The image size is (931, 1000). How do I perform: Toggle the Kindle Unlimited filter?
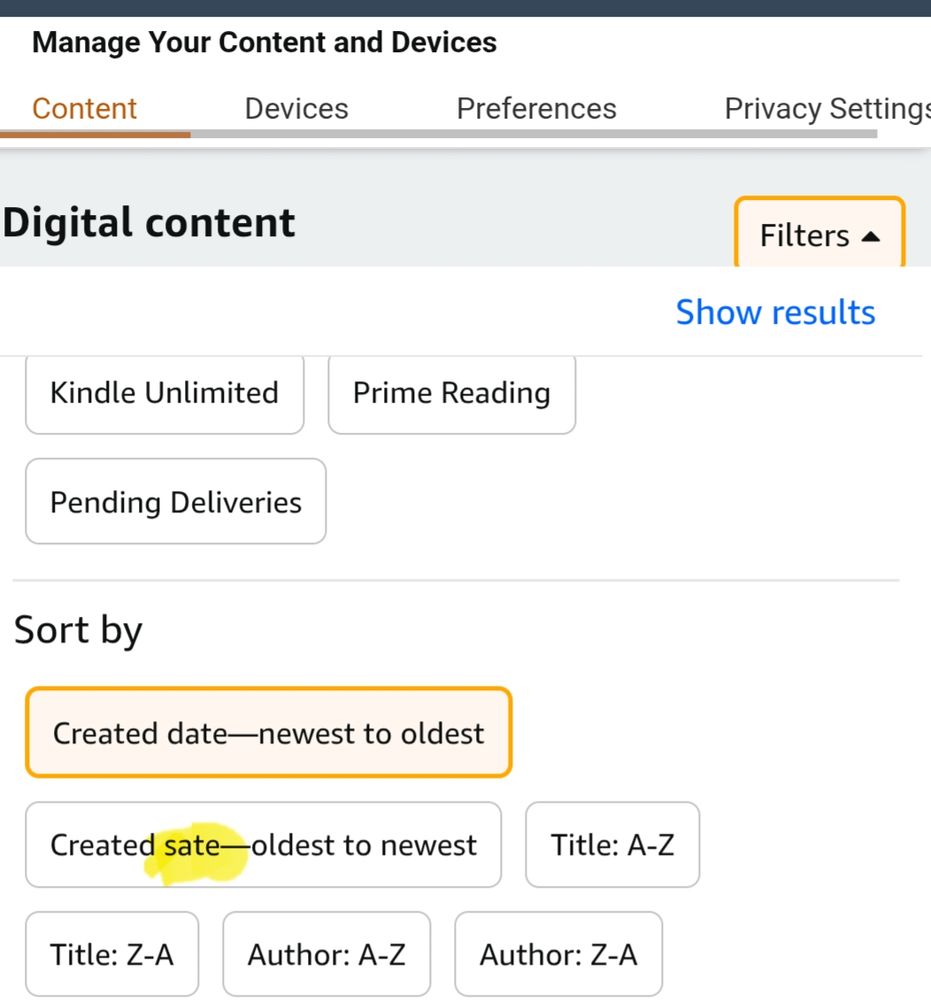pyautogui.click(x=164, y=392)
